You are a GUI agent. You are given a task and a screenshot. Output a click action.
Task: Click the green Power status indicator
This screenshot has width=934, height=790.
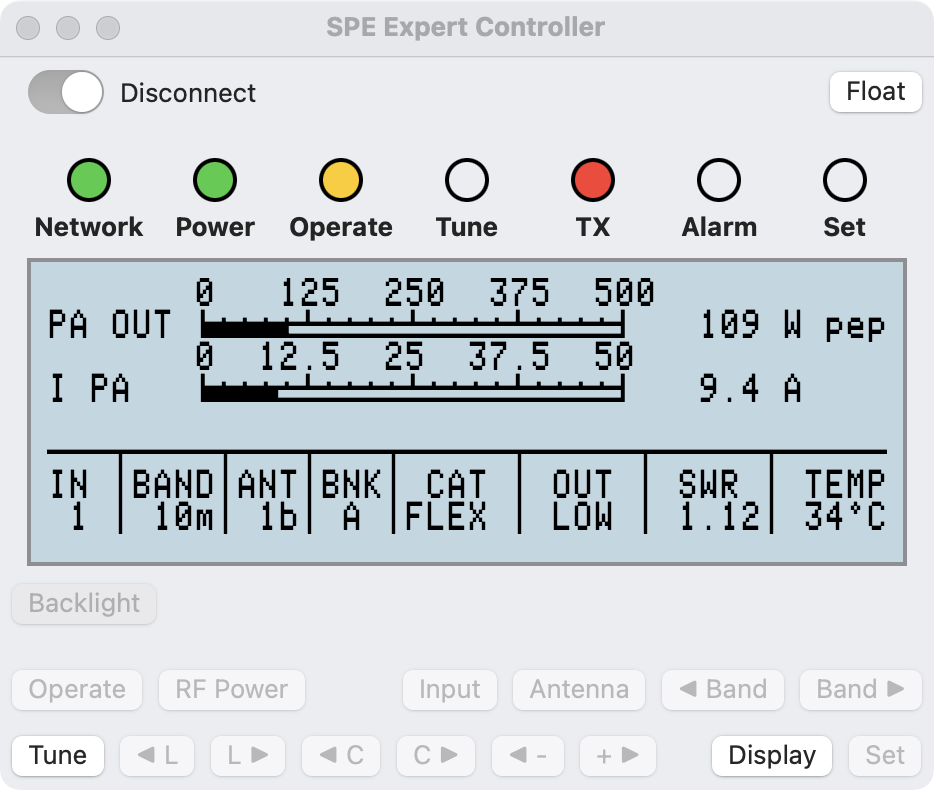pyautogui.click(x=215, y=180)
